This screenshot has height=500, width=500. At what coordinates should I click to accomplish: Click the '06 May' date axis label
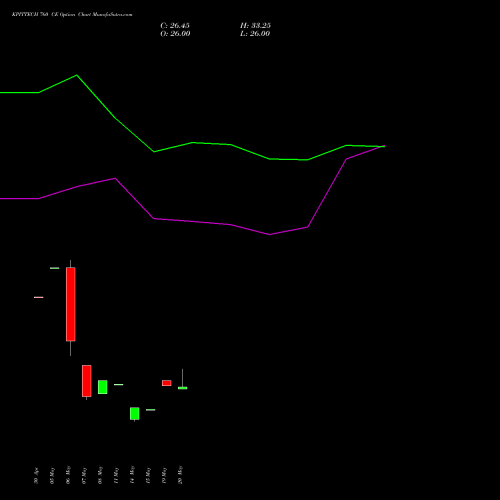68,475
